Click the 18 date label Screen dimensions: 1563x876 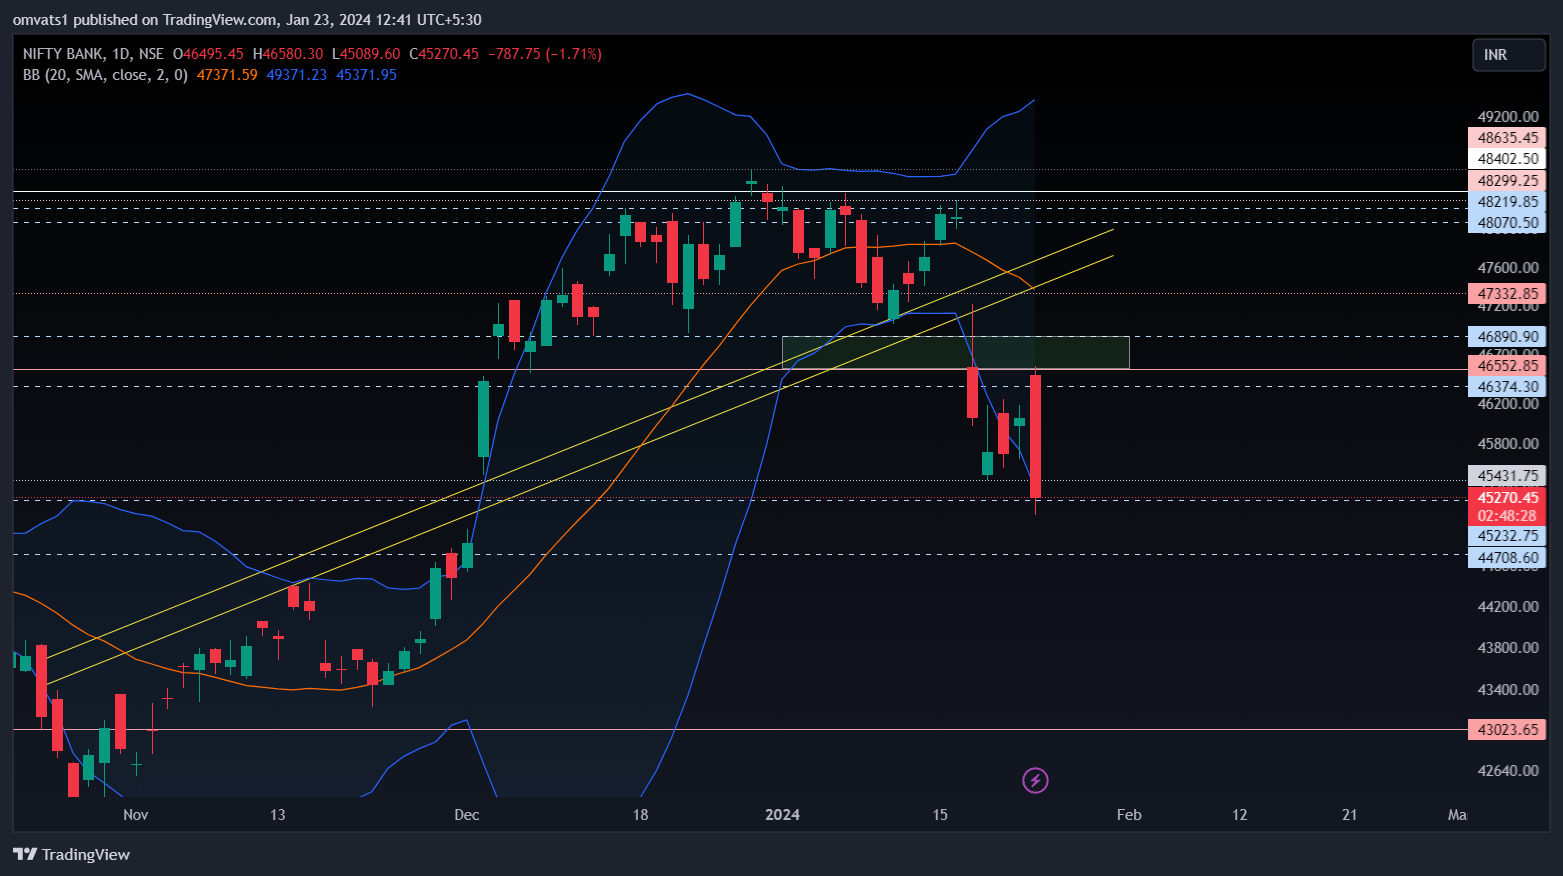coord(641,815)
